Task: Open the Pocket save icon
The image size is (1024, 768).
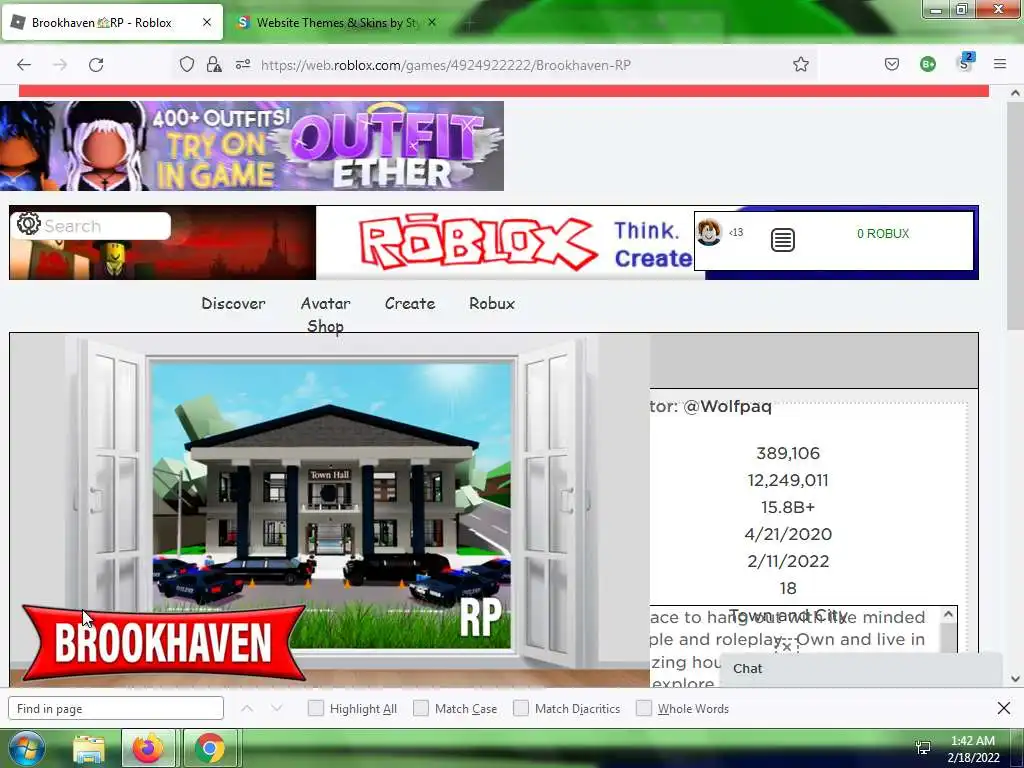Action: (891, 64)
